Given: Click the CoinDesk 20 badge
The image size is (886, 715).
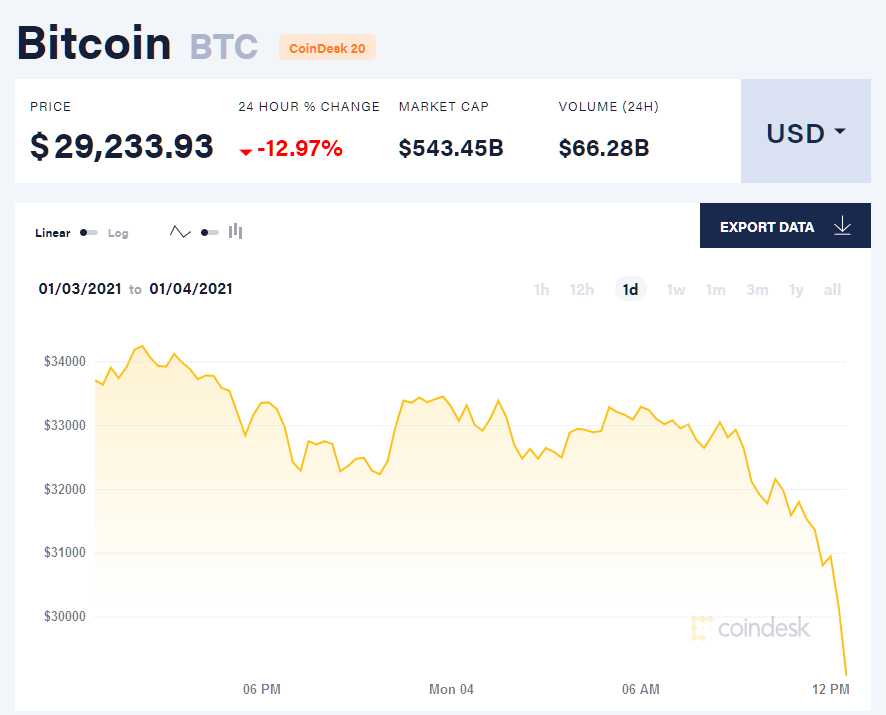Looking at the screenshot, I should [x=327, y=47].
